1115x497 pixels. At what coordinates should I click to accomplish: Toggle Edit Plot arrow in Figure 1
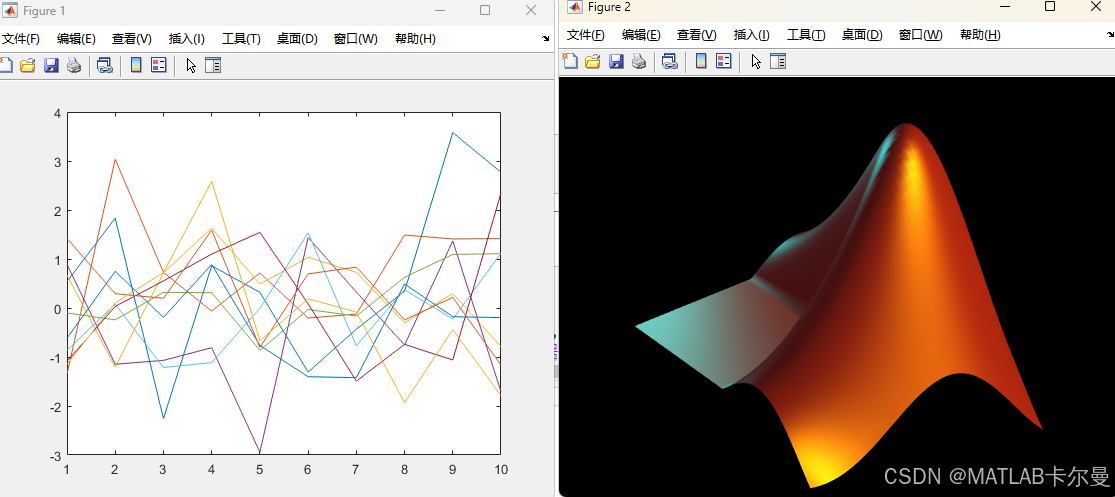[x=191, y=66]
